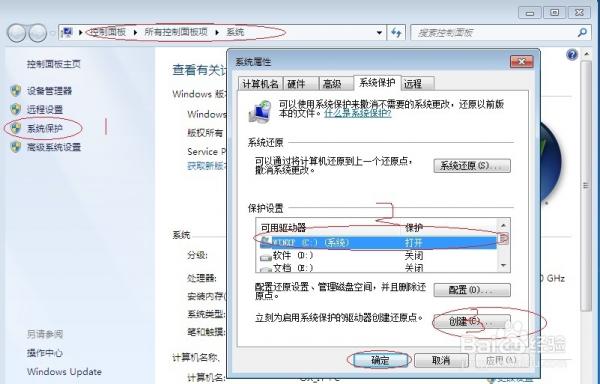Open 系统保护 in the sidebar
This screenshot has width=600, height=384.
[x=45, y=129]
